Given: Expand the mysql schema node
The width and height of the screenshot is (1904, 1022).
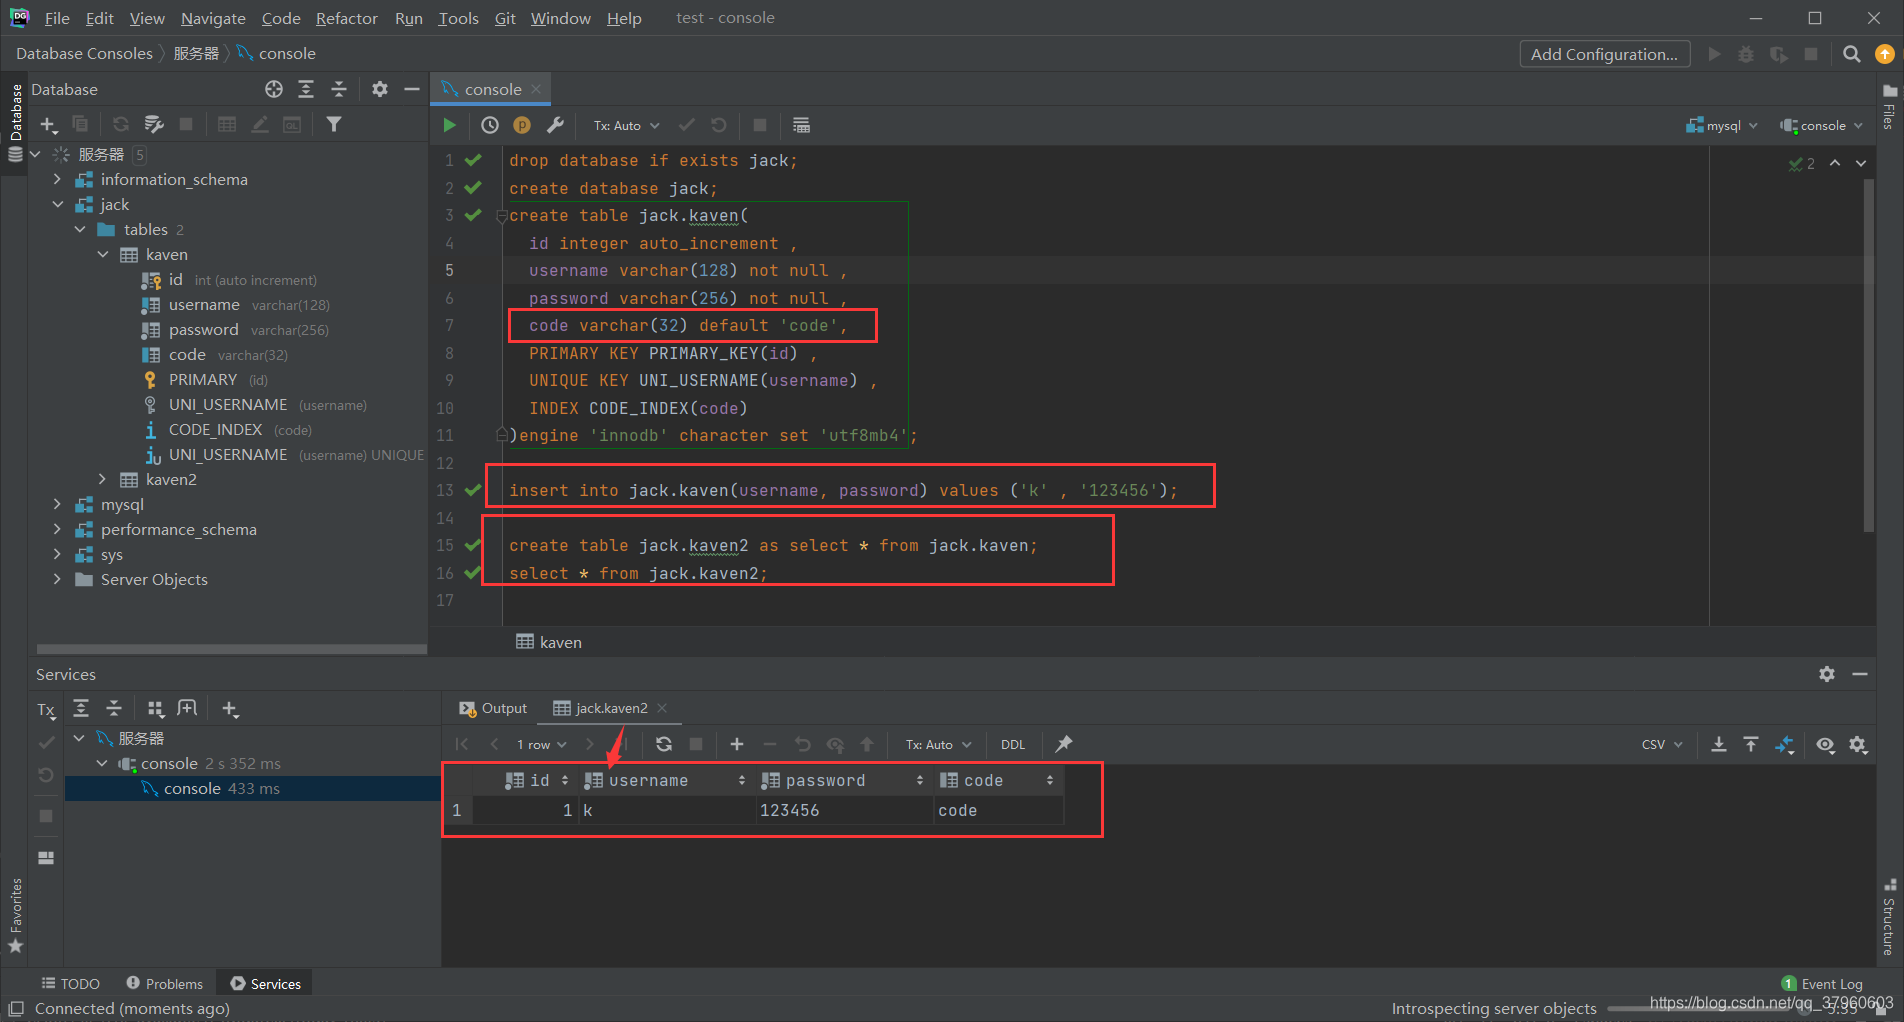Looking at the screenshot, I should click(x=58, y=504).
